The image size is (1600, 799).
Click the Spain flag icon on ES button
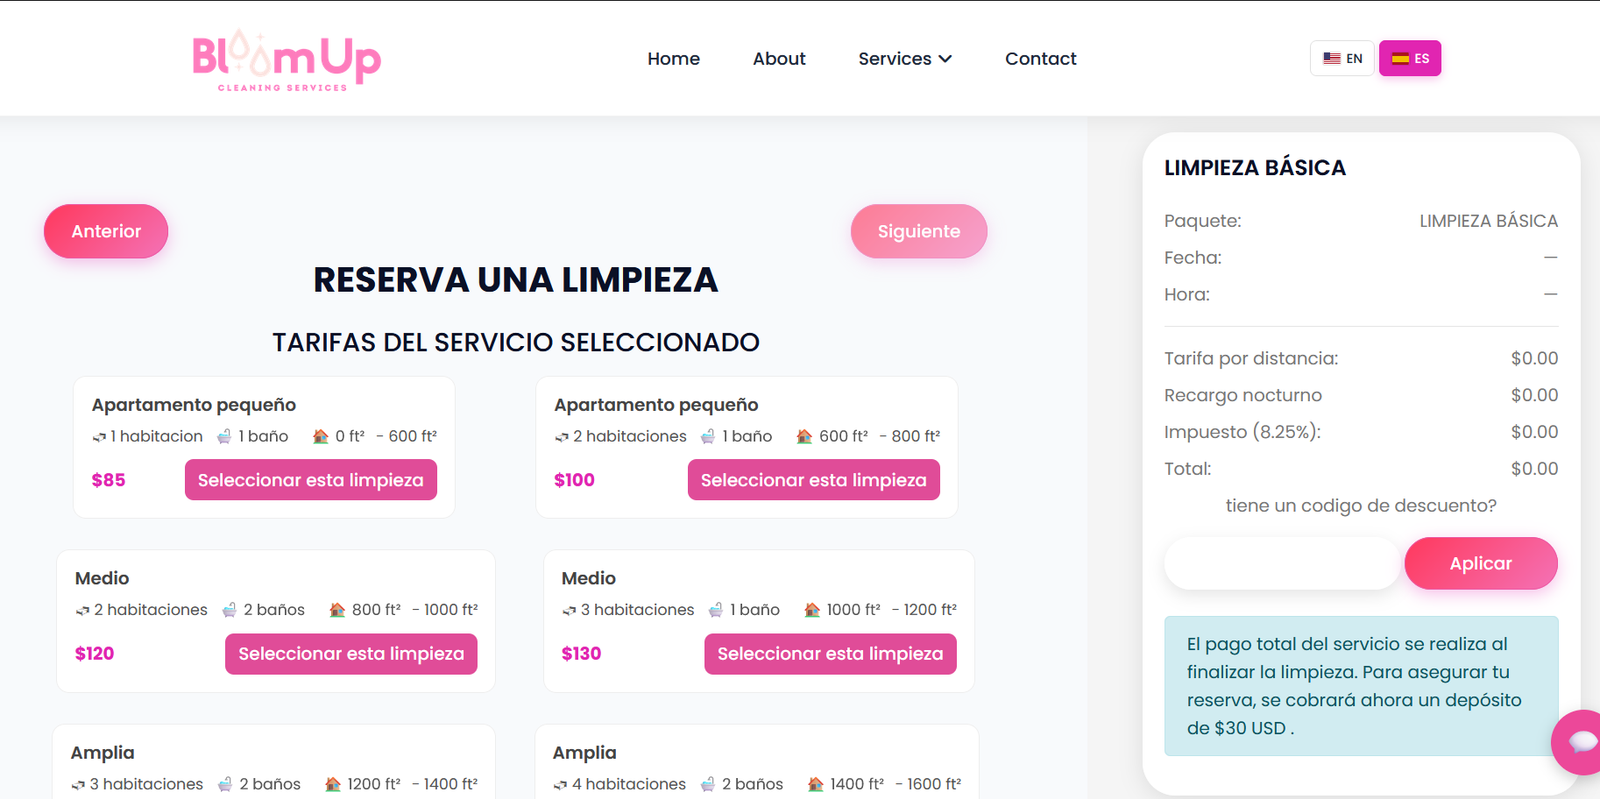coord(1400,58)
